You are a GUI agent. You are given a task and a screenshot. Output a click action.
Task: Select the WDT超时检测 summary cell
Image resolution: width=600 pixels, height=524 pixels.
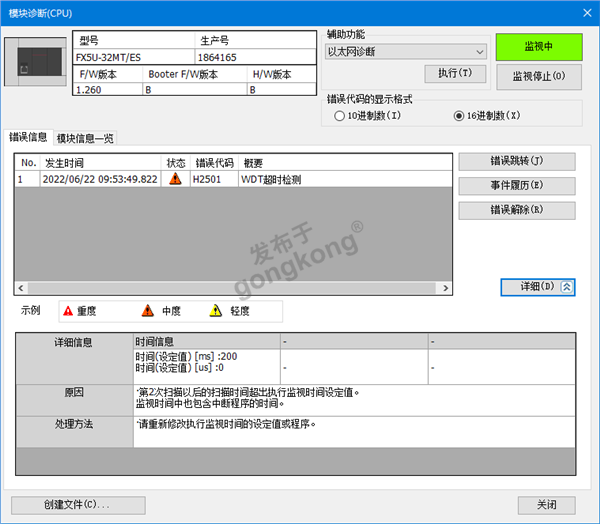pos(345,179)
